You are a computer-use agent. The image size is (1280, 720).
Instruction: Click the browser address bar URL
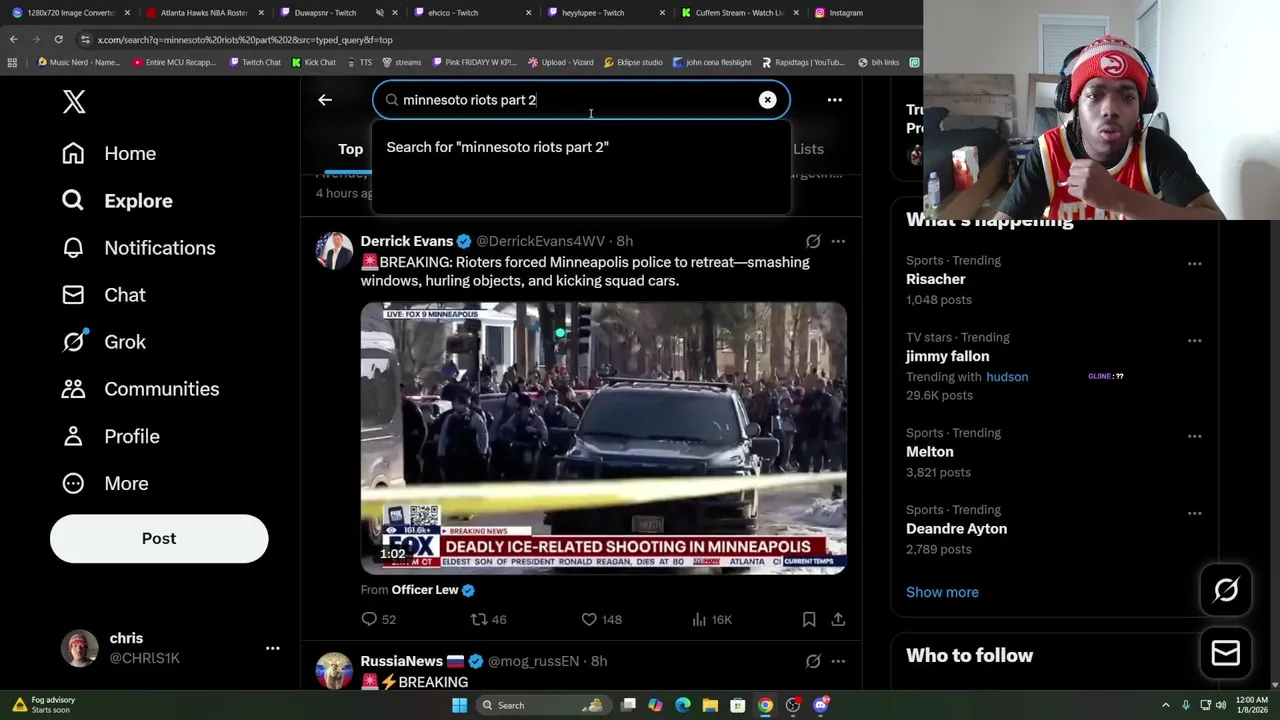point(245,40)
